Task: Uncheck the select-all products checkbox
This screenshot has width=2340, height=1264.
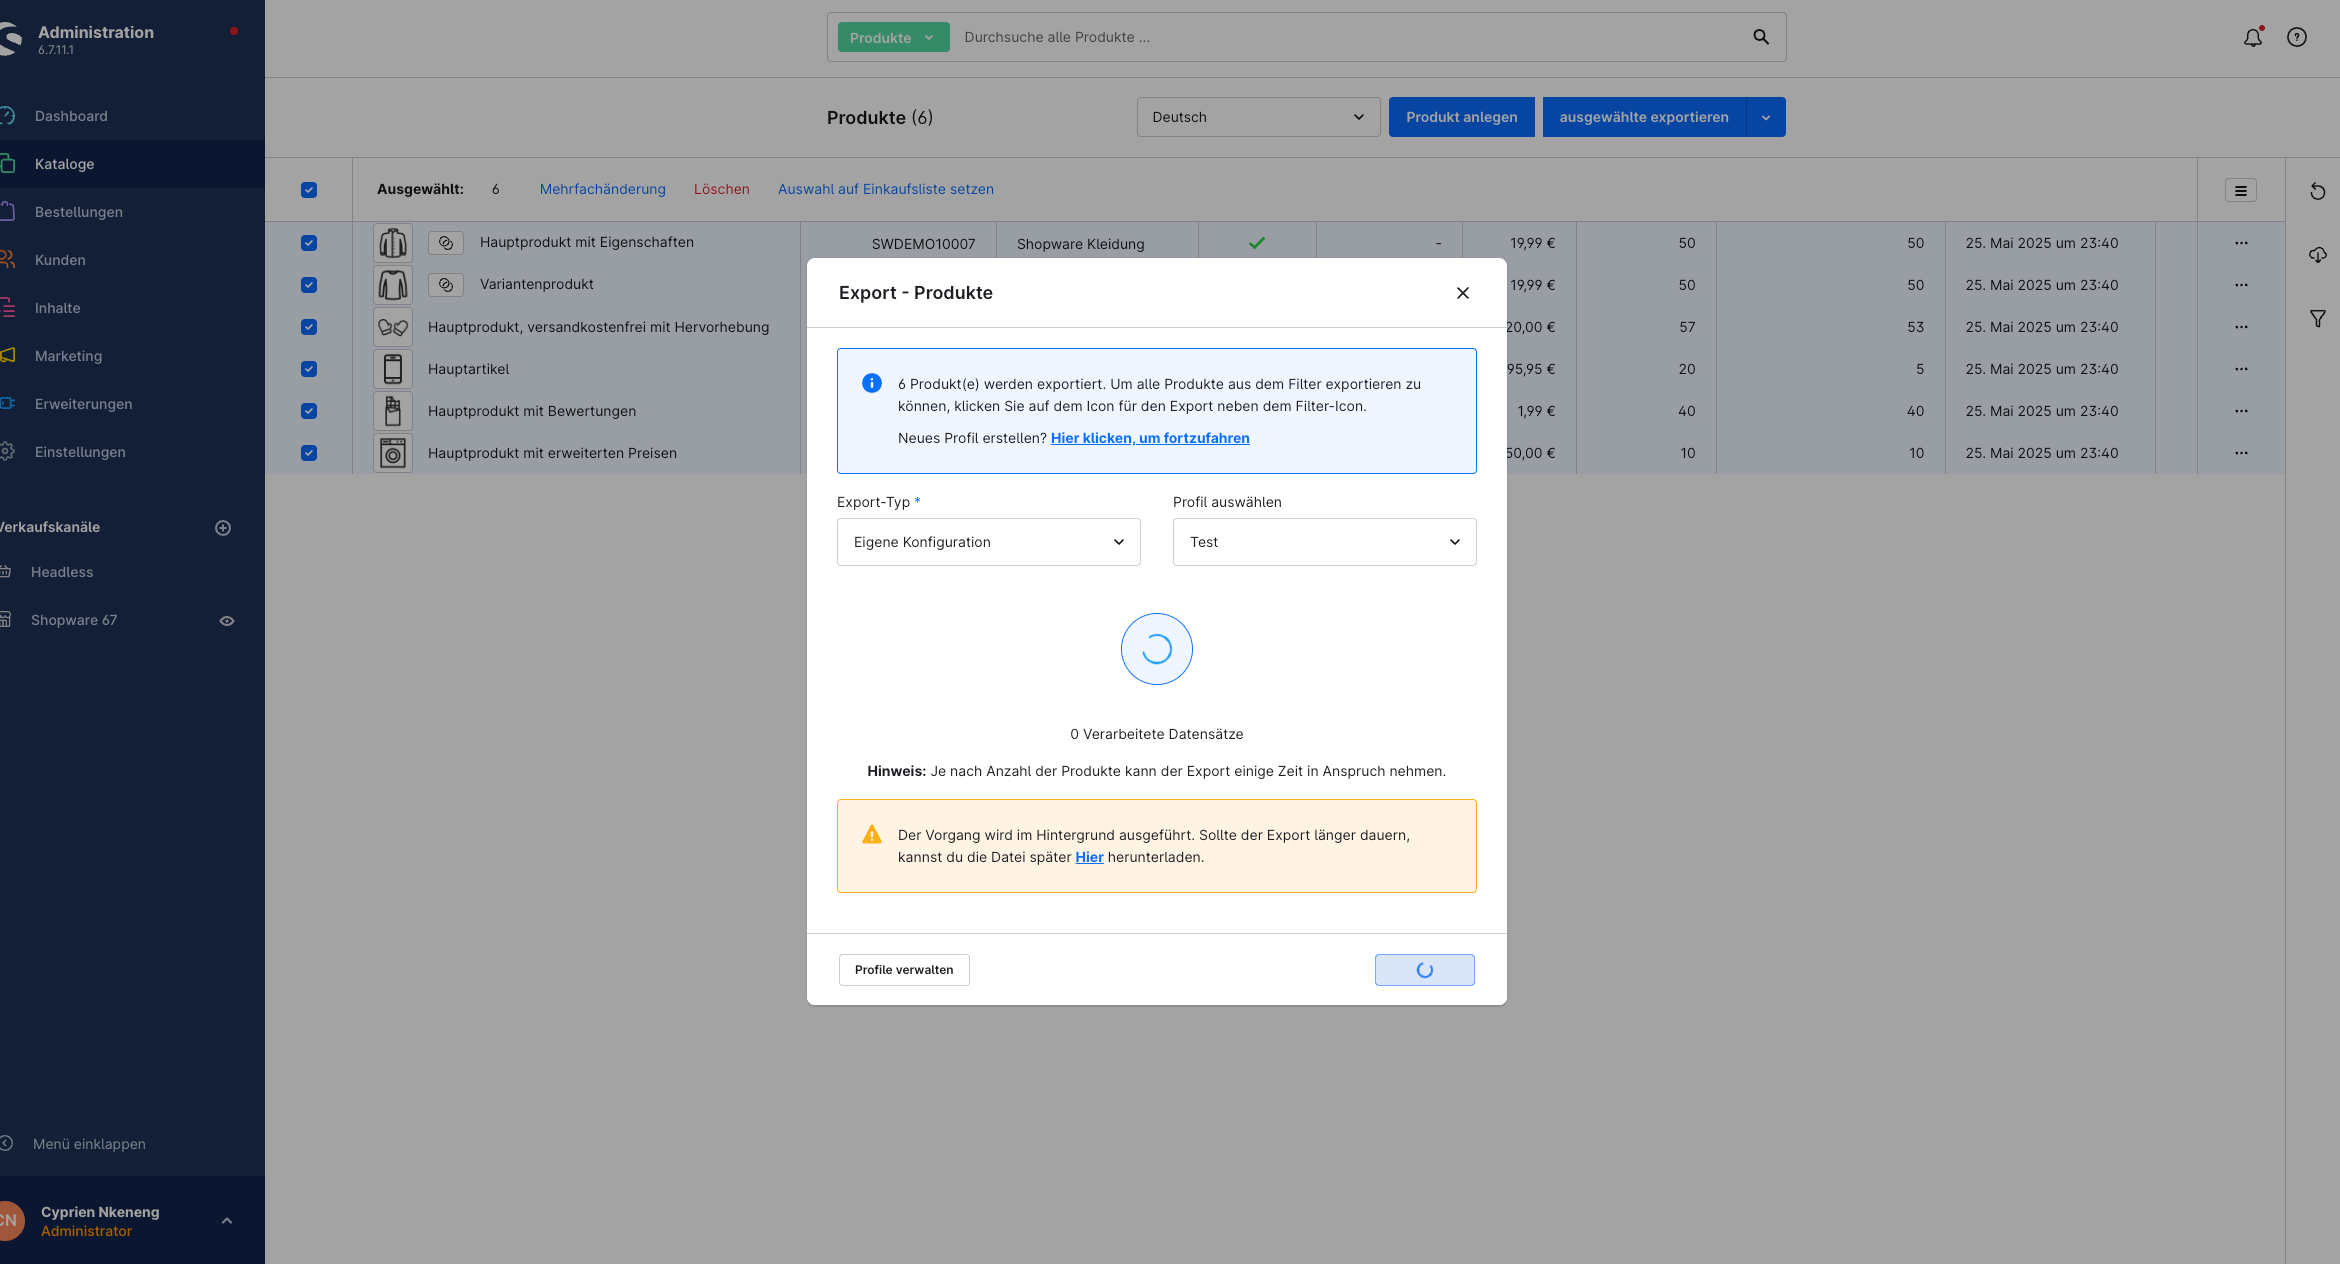Action: 309,190
